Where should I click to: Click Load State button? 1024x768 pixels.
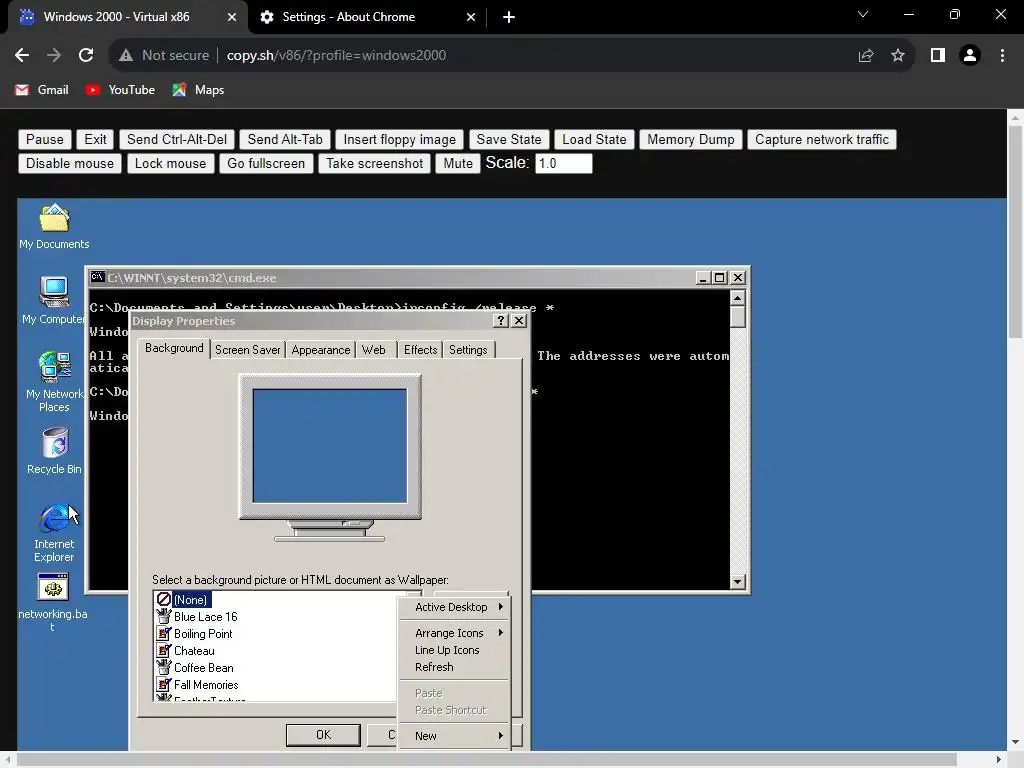coord(594,139)
